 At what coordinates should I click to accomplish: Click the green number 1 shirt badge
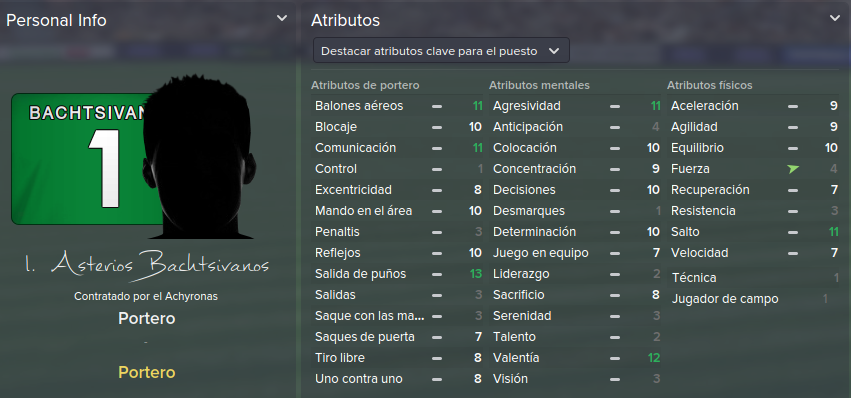pyautogui.click(x=87, y=159)
